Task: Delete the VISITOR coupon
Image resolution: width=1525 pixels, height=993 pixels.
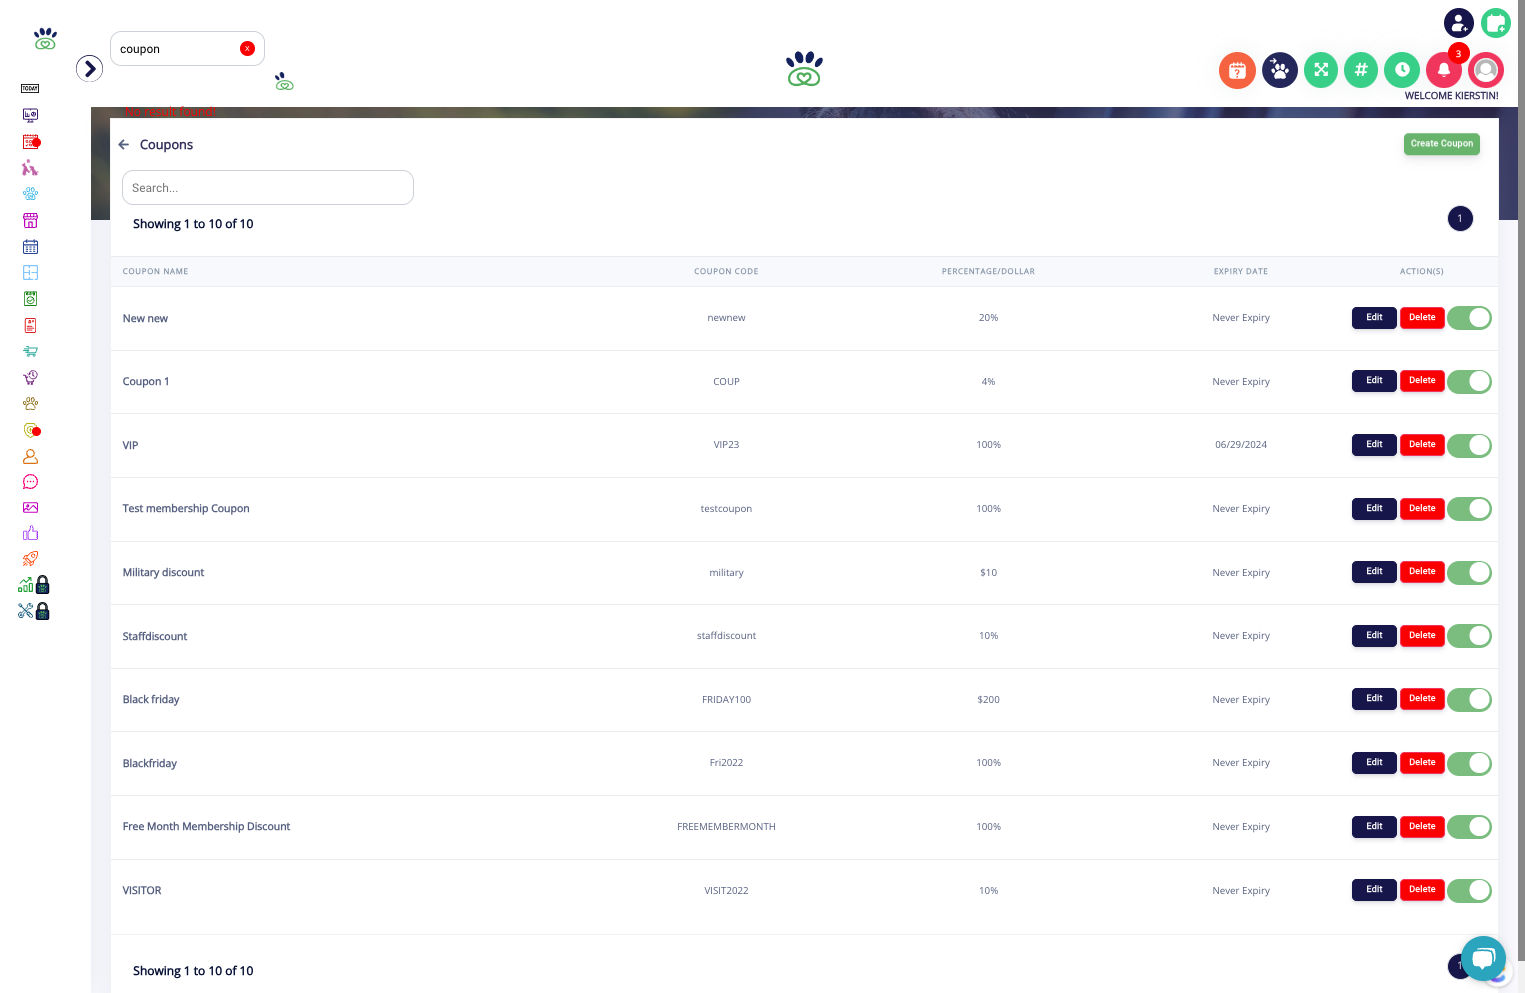Action: point(1422,890)
